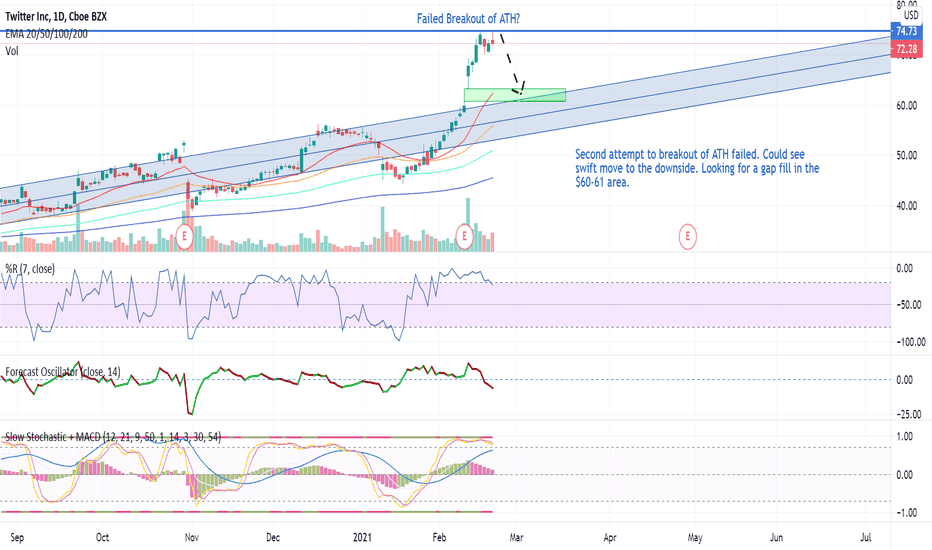Screen dimensions: 932x550
Task: Click the Sep date axis label
Action: tap(17, 538)
